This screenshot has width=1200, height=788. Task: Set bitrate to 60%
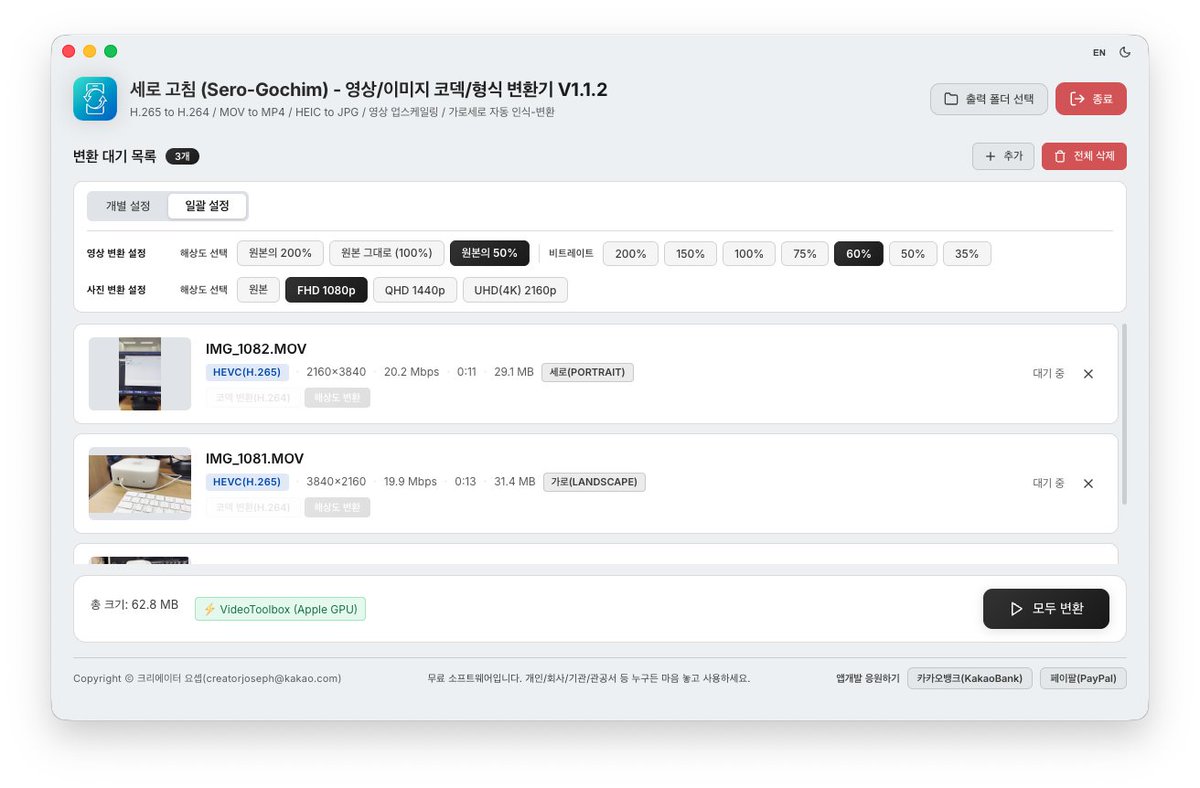pyautogui.click(x=858, y=253)
